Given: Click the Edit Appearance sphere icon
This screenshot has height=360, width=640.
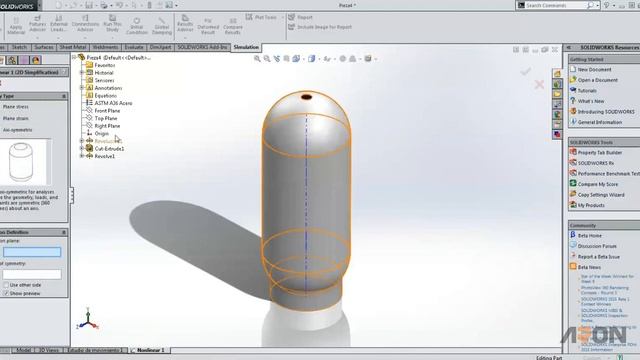Looking at the screenshot, I should (343, 59).
